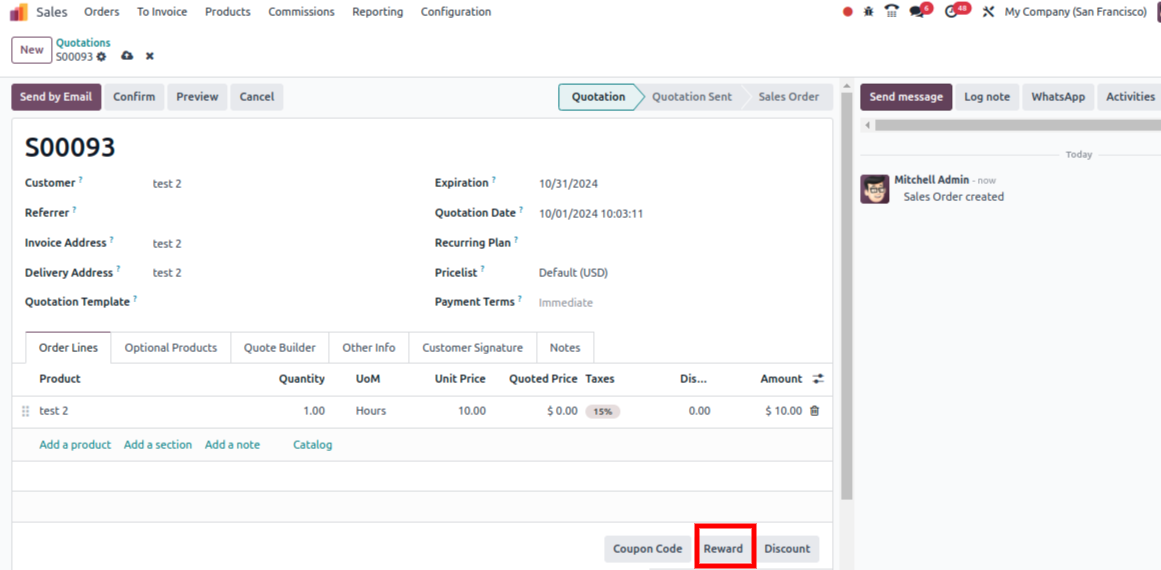Viewport: 1161px width, 570px height.
Task: Cancel the quotation
Action: coord(257,97)
